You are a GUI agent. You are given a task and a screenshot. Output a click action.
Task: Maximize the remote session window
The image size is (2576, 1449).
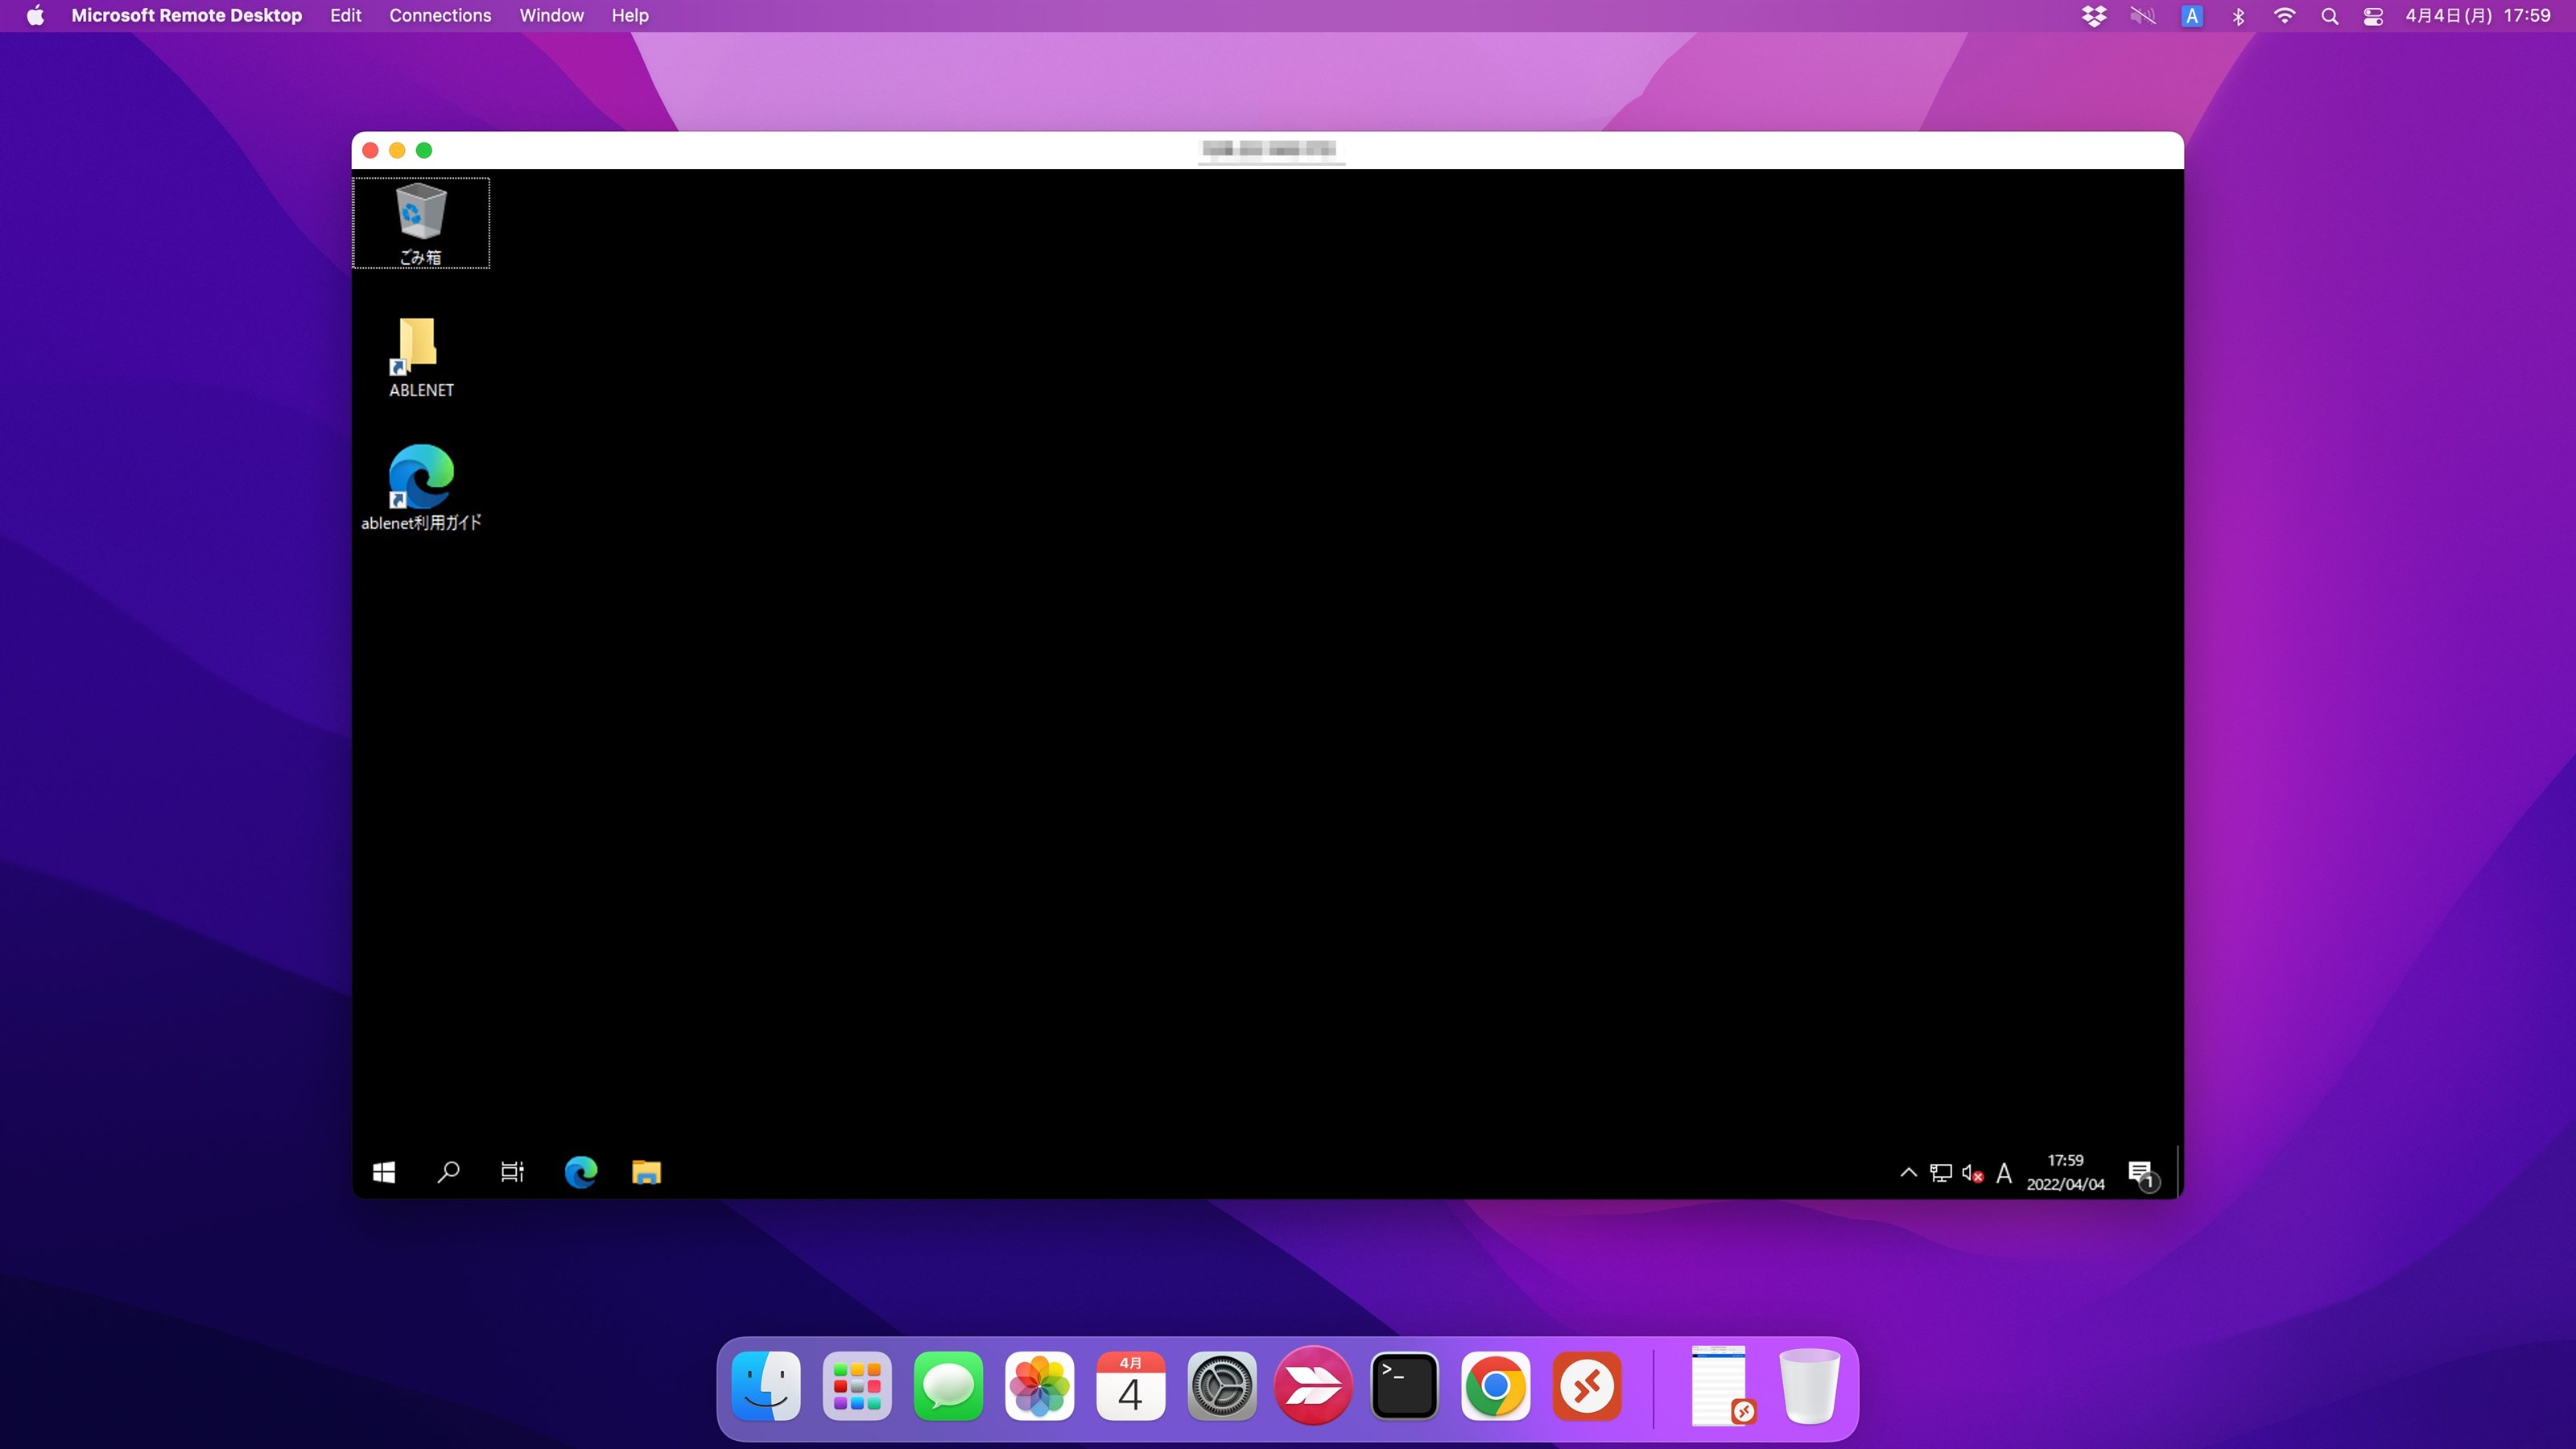point(424,150)
